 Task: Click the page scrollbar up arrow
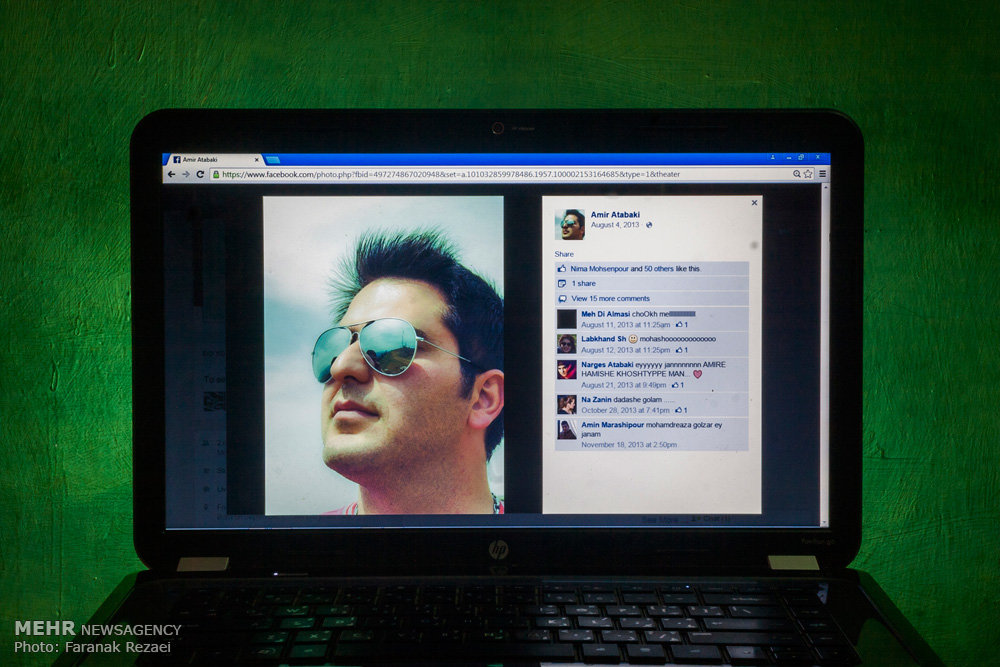click(x=825, y=188)
